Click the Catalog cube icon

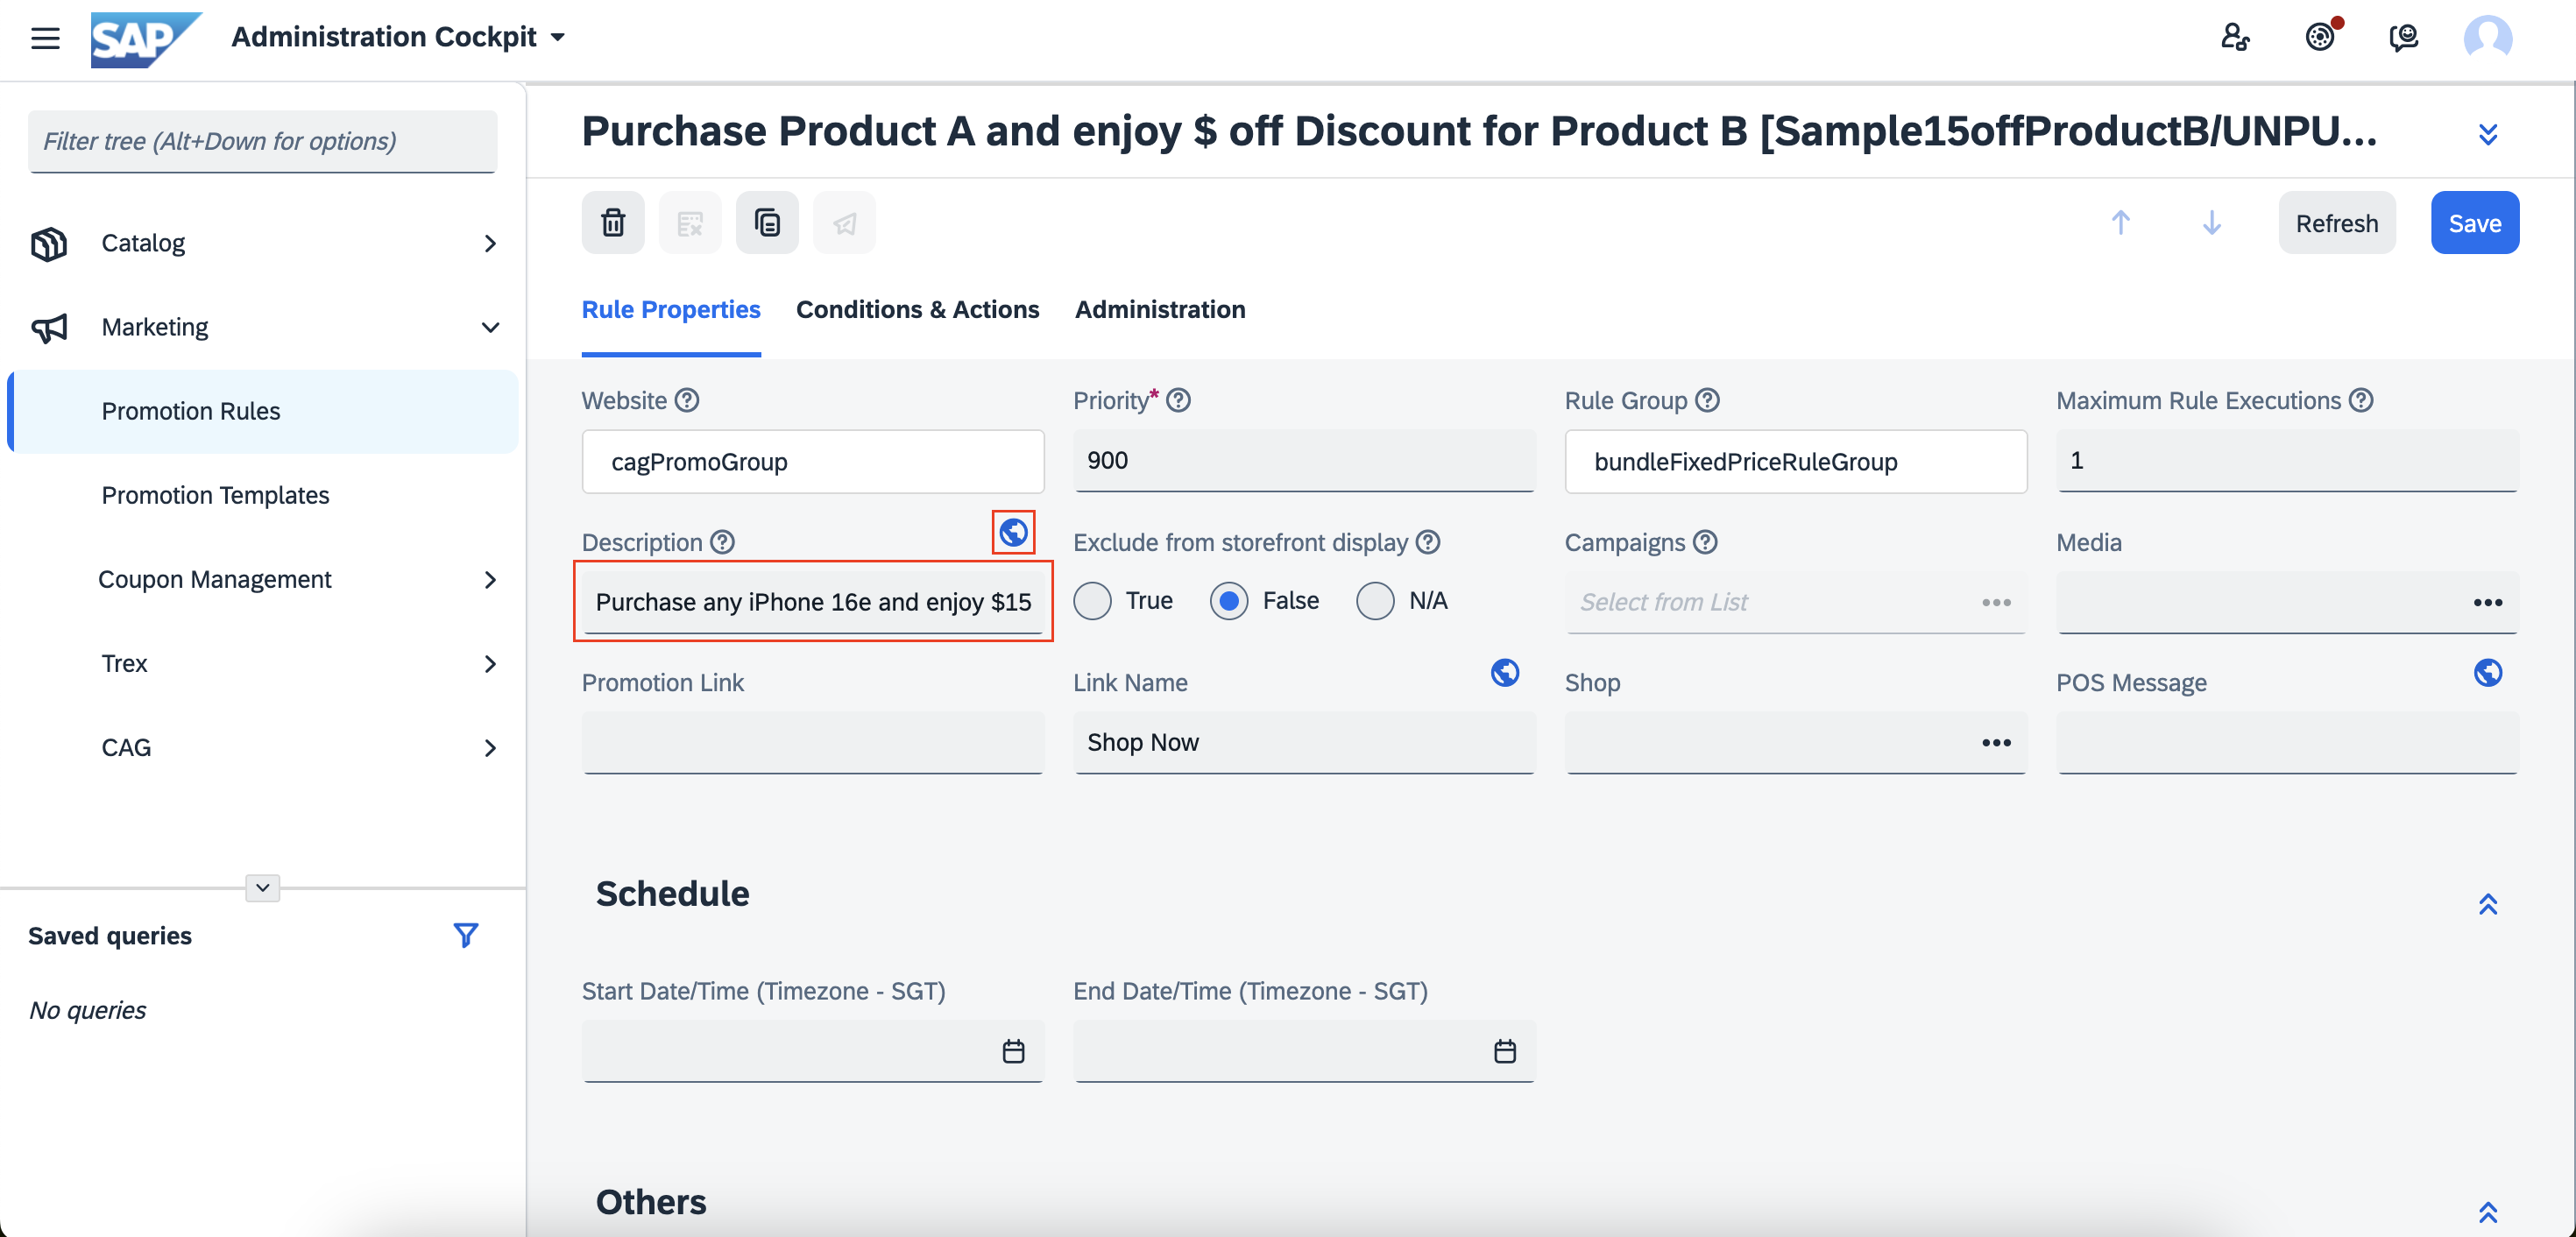pos(49,243)
